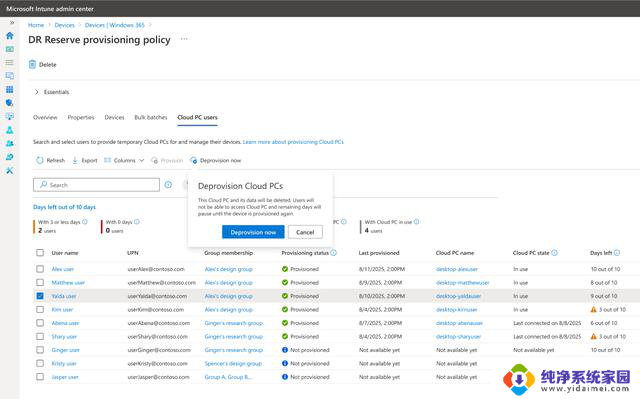This screenshot has height=399, width=640.
Task: Open the more options ellipsis beside policy title
Action: tap(184, 39)
